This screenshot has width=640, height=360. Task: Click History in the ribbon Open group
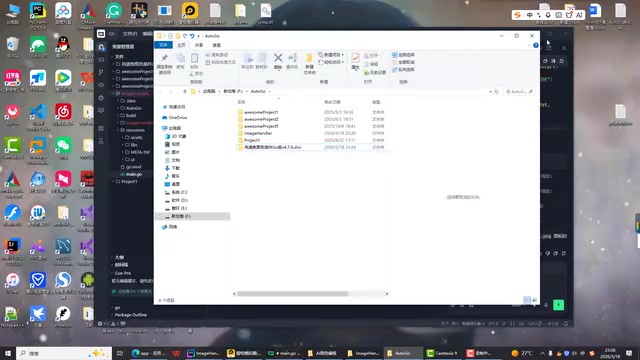tap(375, 72)
